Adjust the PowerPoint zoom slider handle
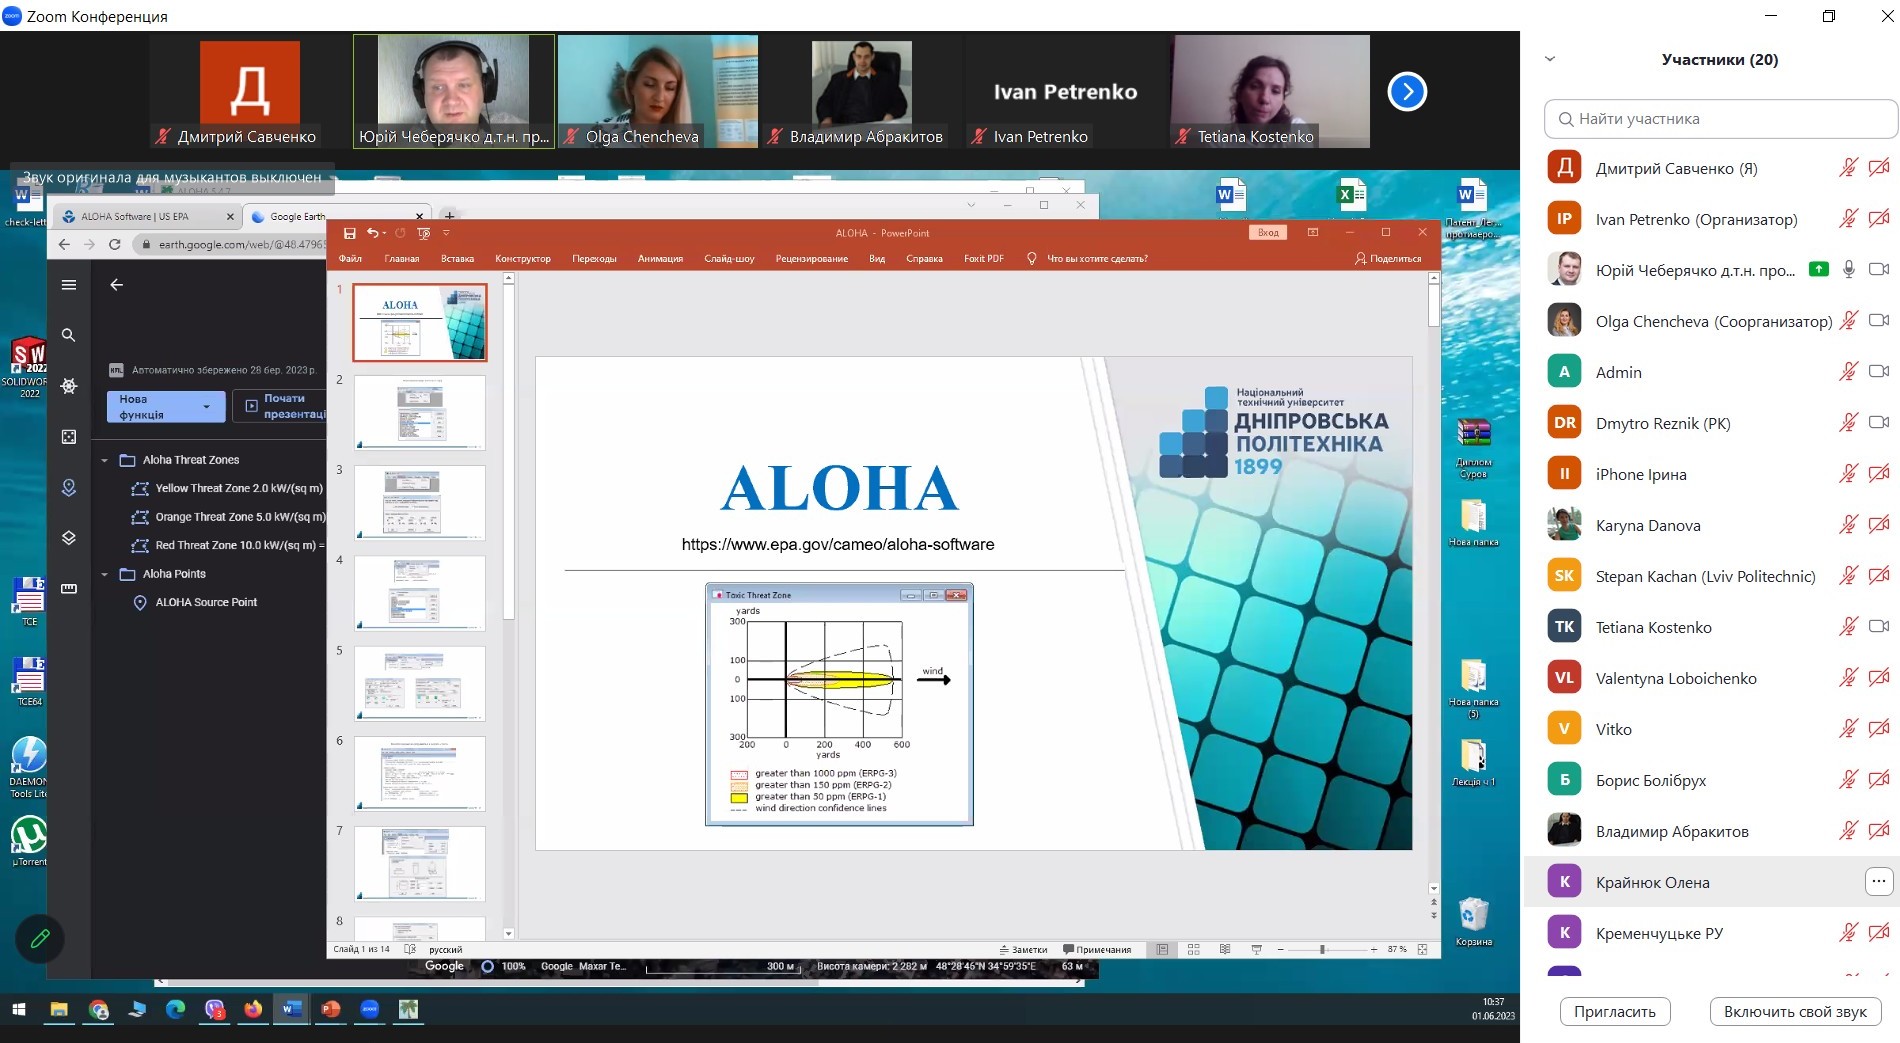1900x1043 pixels. [1322, 949]
